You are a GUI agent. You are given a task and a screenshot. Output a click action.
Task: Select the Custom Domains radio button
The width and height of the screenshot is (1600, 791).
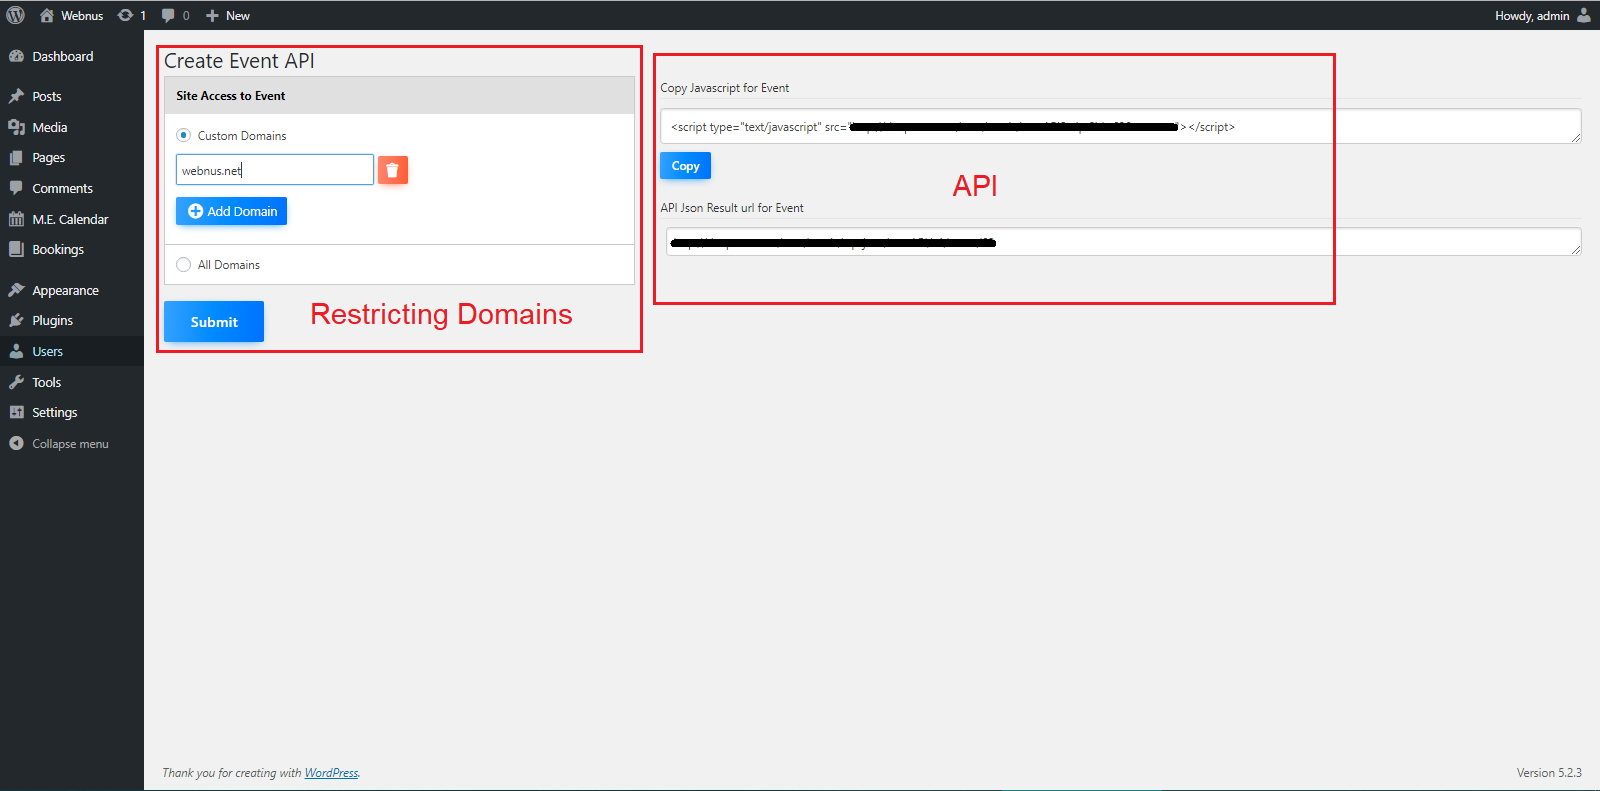click(x=183, y=135)
